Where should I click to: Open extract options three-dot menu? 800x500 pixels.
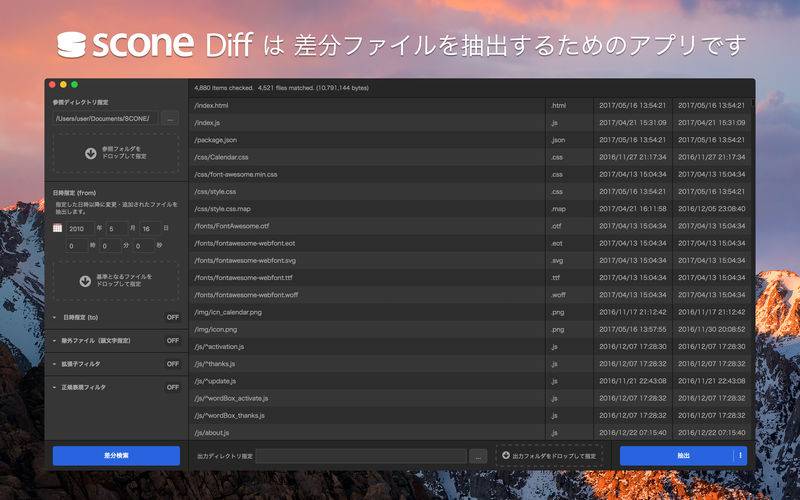(740, 456)
